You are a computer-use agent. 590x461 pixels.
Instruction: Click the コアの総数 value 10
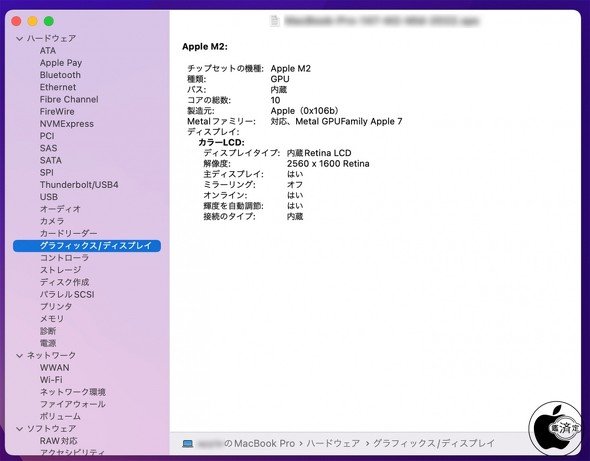coord(275,100)
